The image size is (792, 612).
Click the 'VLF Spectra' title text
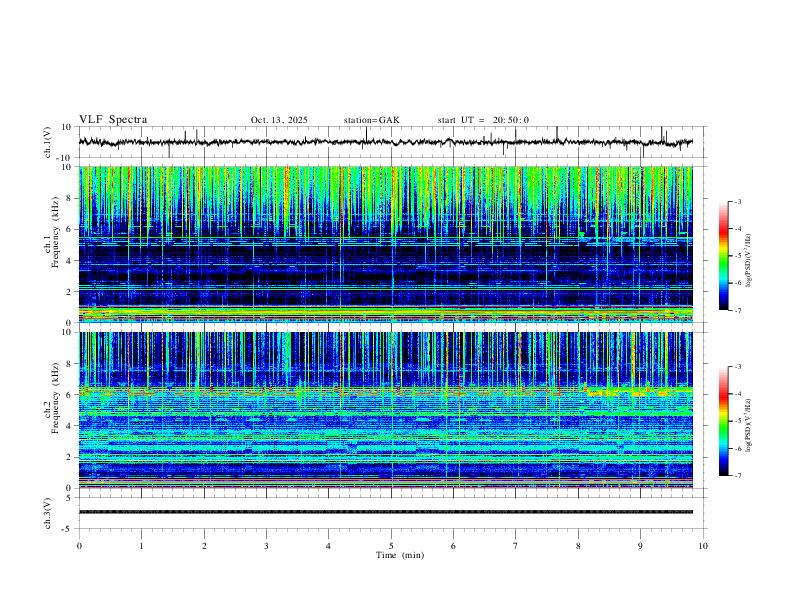tap(113, 120)
